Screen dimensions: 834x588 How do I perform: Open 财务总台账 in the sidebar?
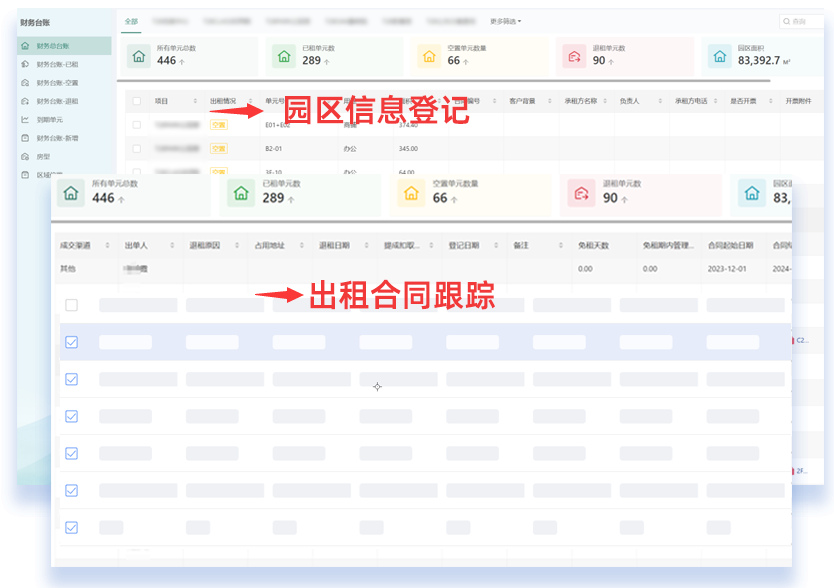pyautogui.click(x=64, y=46)
